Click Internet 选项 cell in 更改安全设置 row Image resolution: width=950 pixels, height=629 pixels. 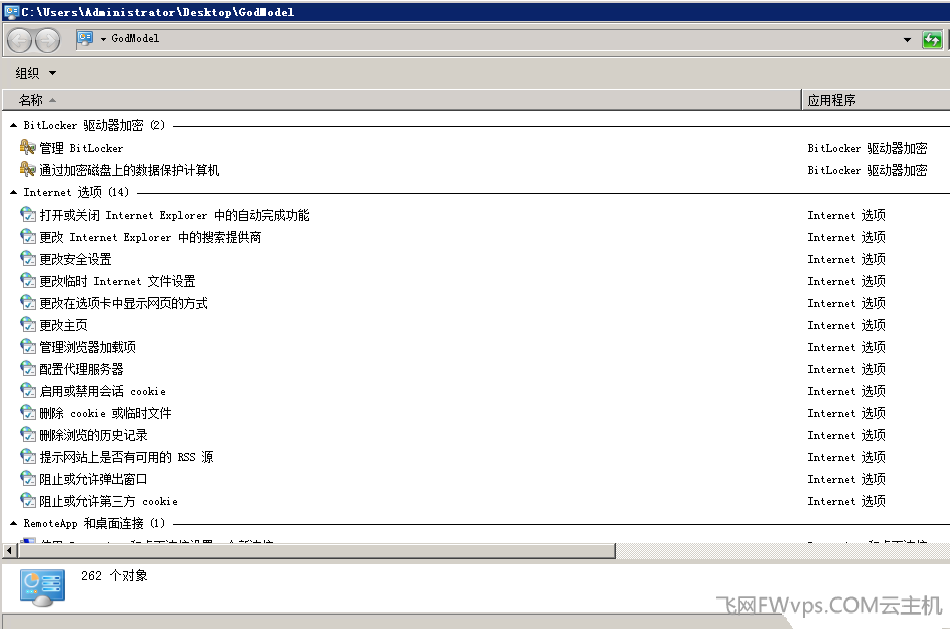pyautogui.click(x=846, y=260)
